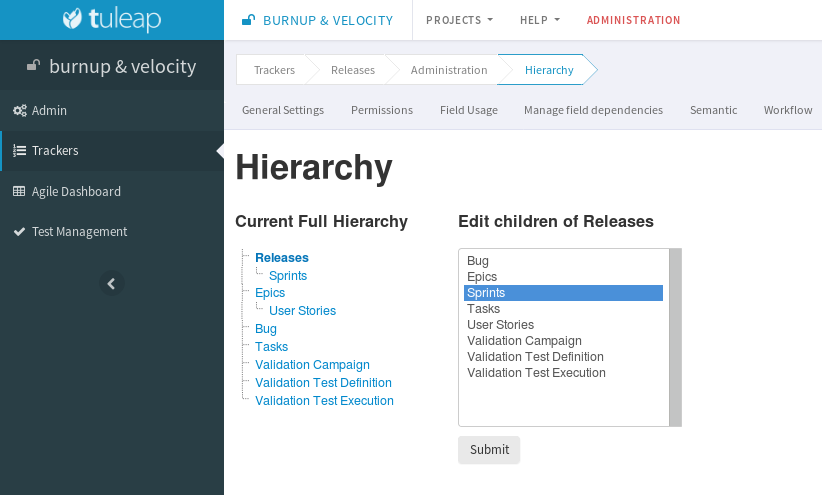
Task: Open Test Management in the sidebar
Action: (112, 231)
